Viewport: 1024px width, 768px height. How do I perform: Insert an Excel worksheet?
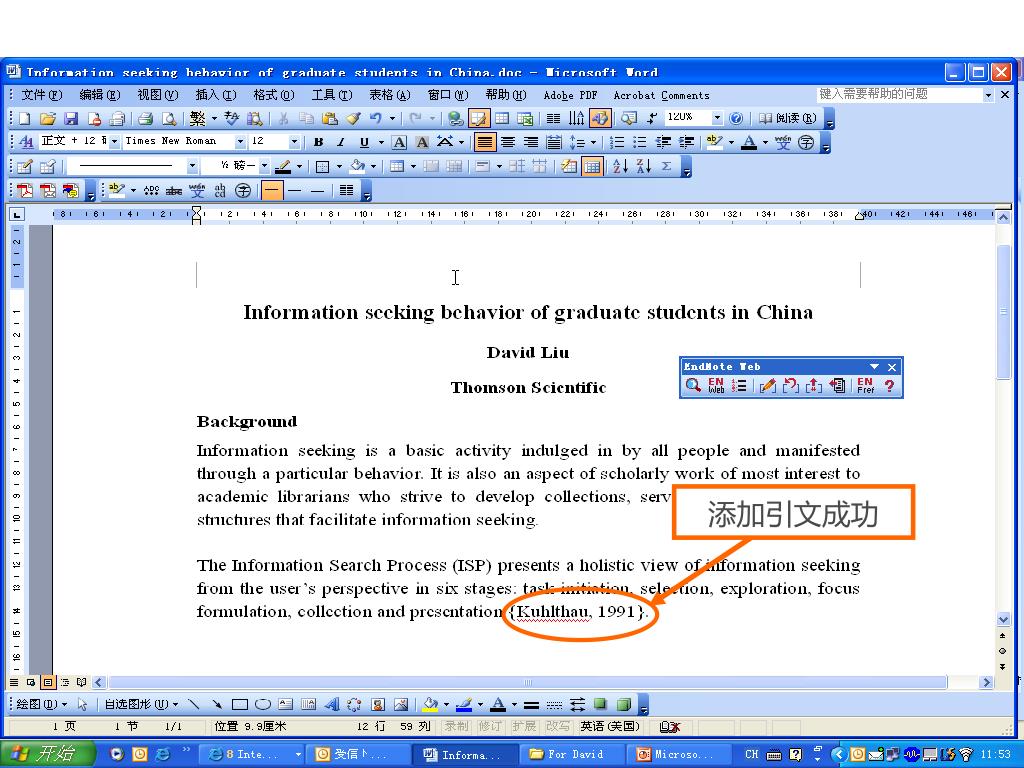[525, 118]
